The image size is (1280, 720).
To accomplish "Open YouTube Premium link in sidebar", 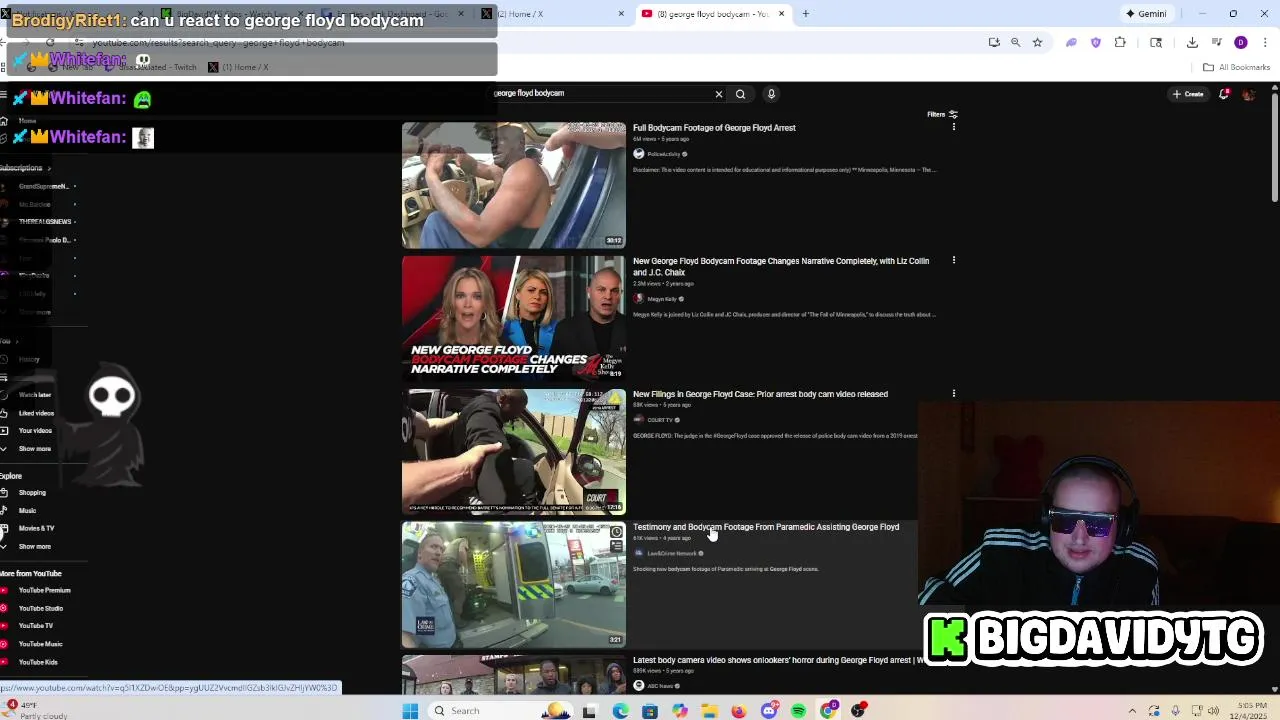I will 44,590.
